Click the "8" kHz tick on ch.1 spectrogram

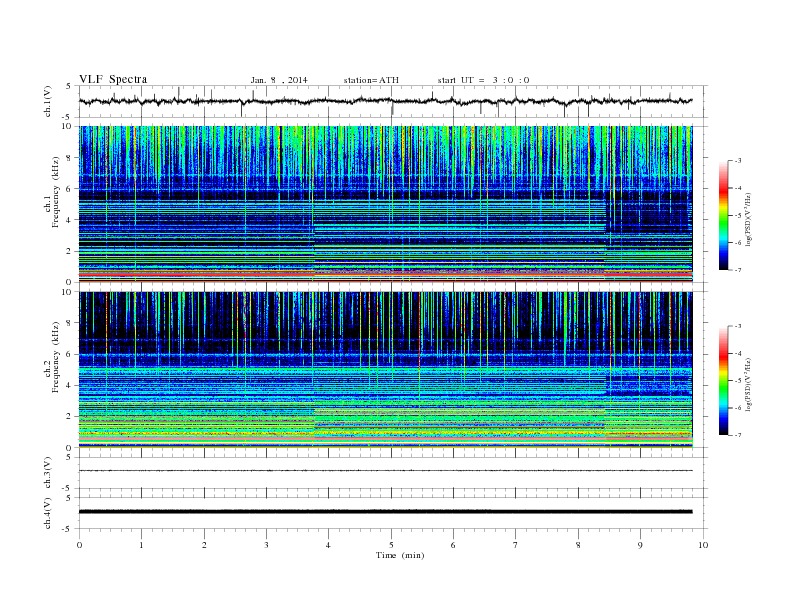click(70, 158)
